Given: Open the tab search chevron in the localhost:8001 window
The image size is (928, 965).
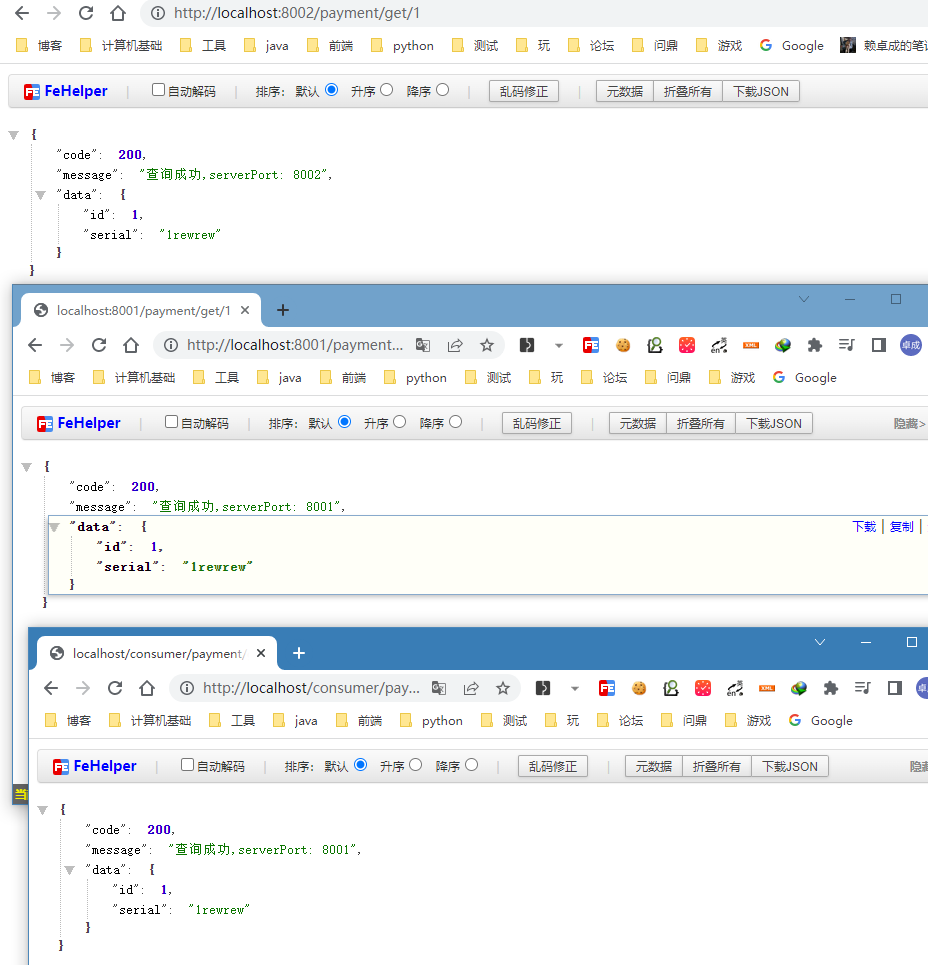Looking at the screenshot, I should [x=804, y=299].
